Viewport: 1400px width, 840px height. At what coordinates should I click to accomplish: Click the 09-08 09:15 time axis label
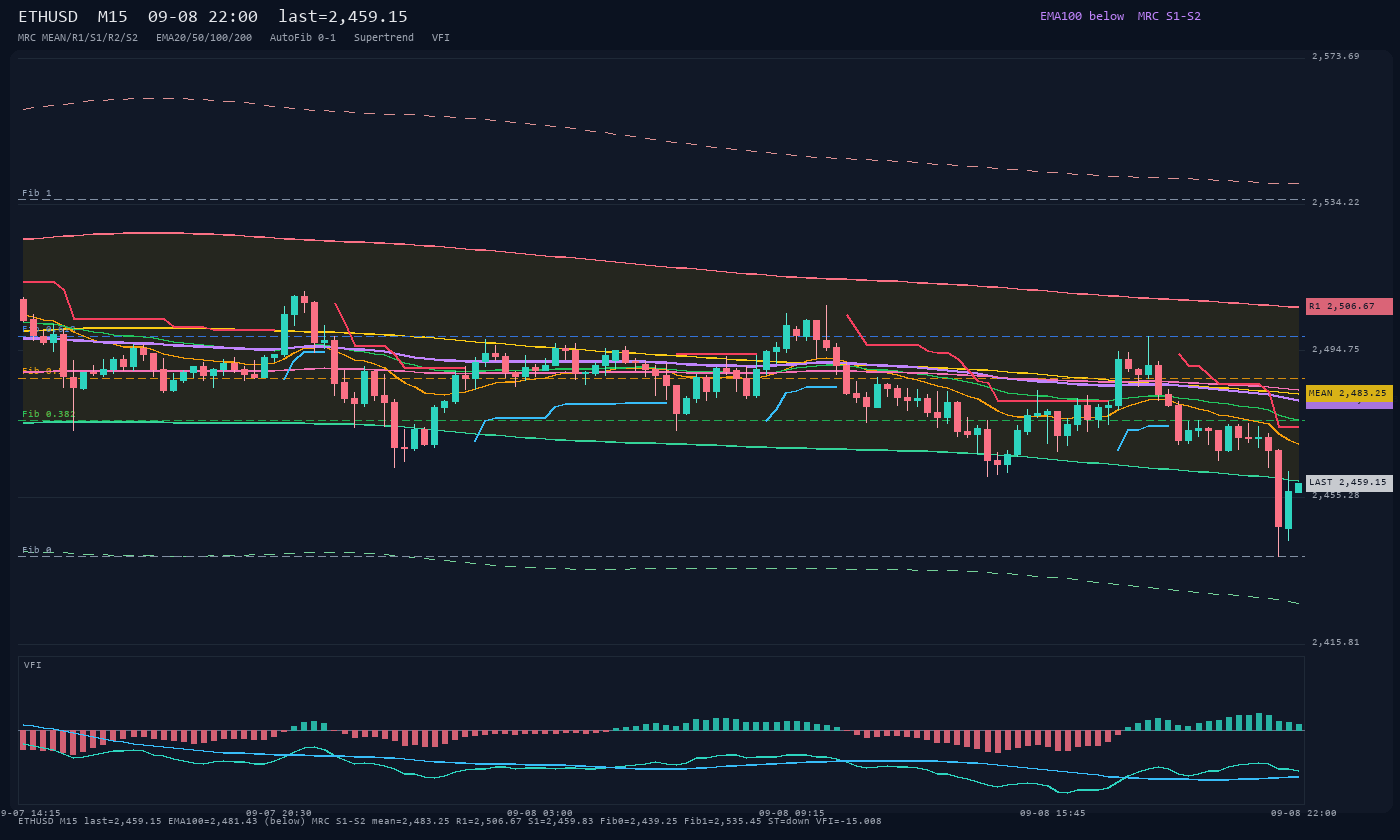[792, 813]
